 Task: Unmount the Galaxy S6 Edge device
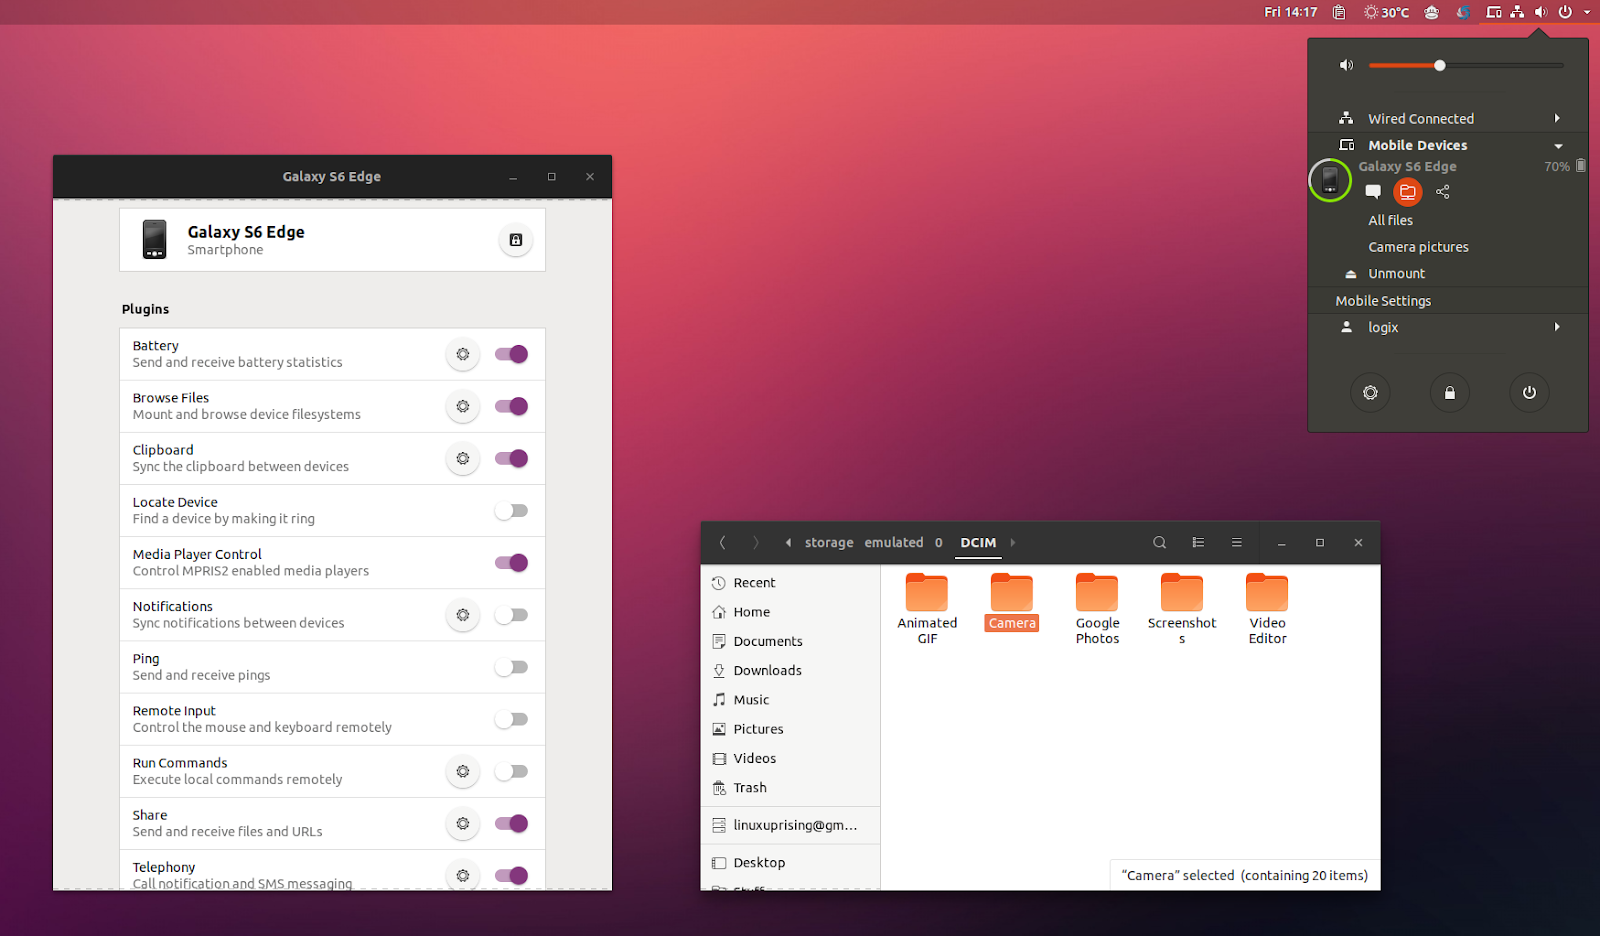click(x=1396, y=273)
